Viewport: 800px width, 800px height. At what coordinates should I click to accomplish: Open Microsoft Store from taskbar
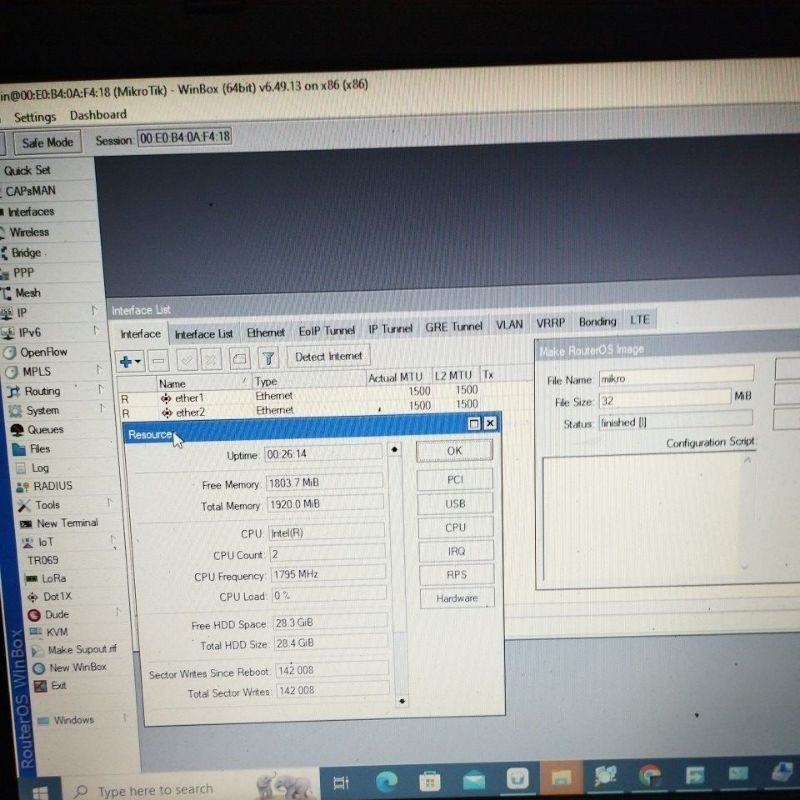click(x=430, y=782)
